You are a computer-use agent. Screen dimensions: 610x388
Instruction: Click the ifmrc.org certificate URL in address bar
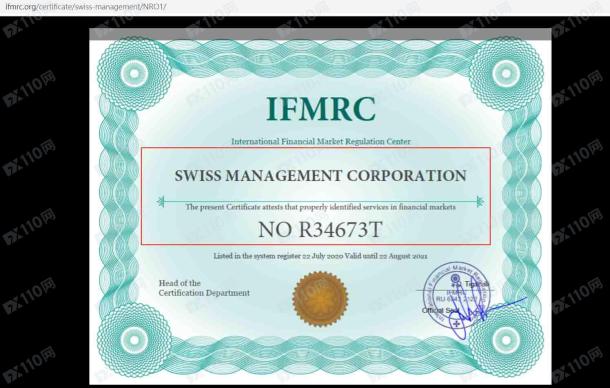86,7
